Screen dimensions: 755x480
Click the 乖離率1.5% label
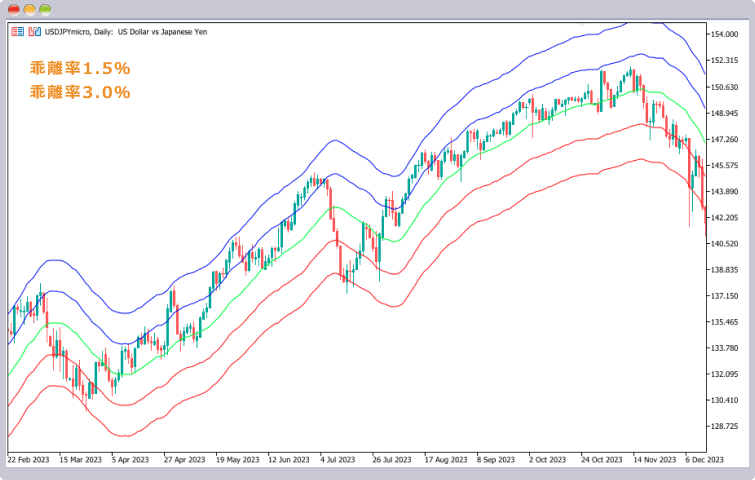click(x=80, y=68)
